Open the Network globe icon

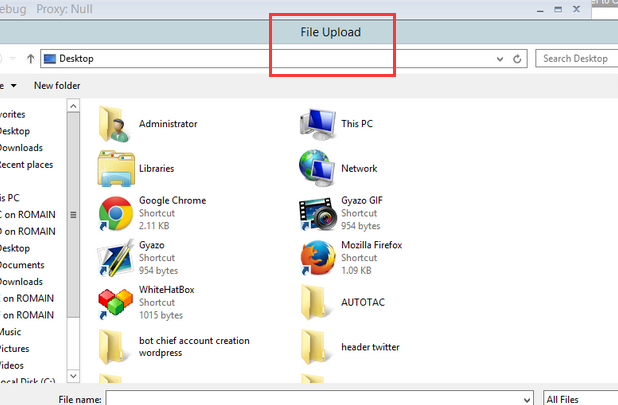pos(317,168)
